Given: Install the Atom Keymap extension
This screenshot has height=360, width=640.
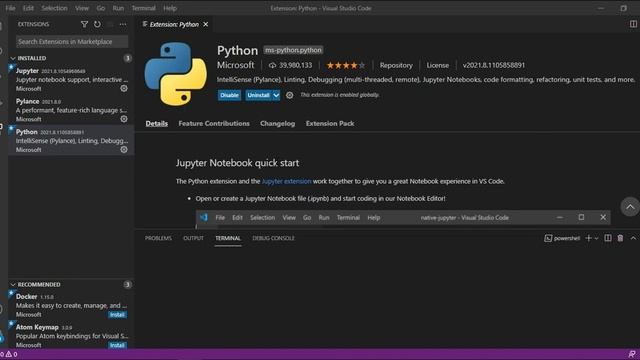Looking at the screenshot, I should point(117,345).
